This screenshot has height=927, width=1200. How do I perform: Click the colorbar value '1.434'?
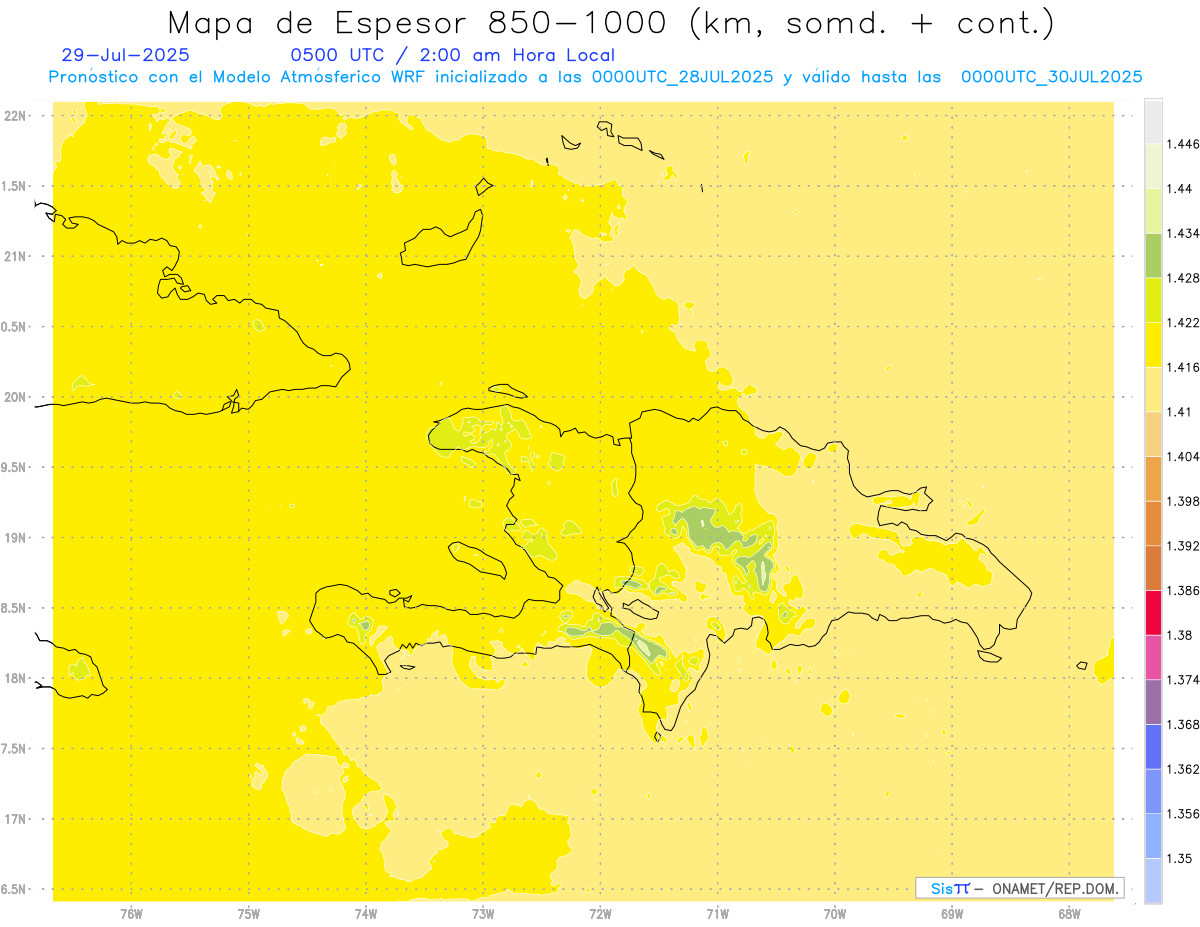click(1183, 234)
